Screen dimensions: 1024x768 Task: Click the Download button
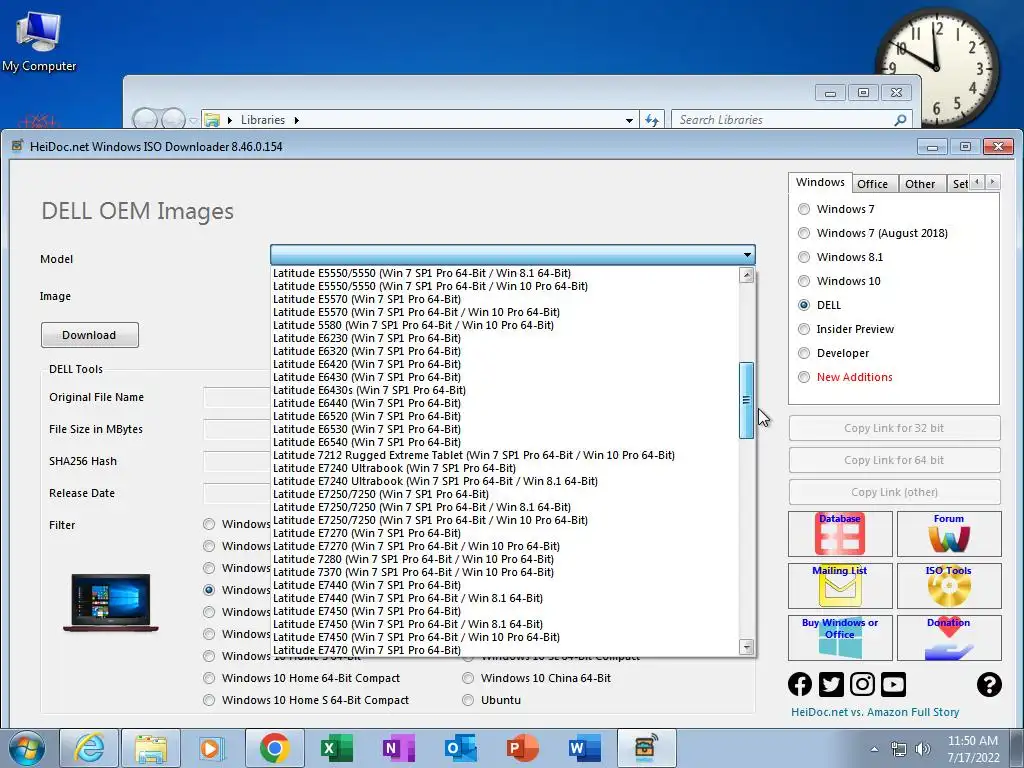[x=89, y=335]
